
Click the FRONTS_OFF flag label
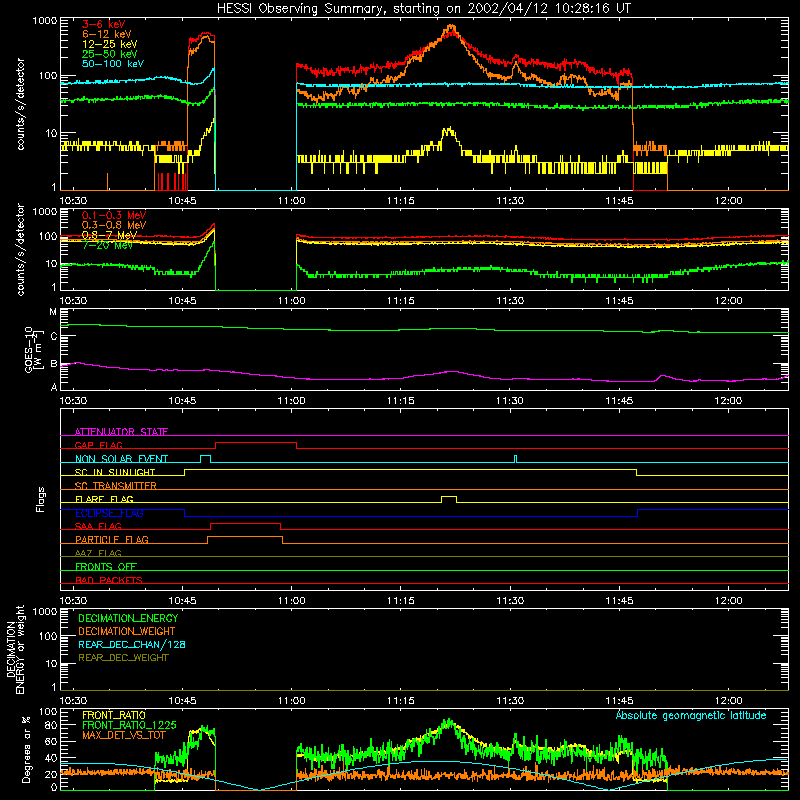pyautogui.click(x=106, y=566)
